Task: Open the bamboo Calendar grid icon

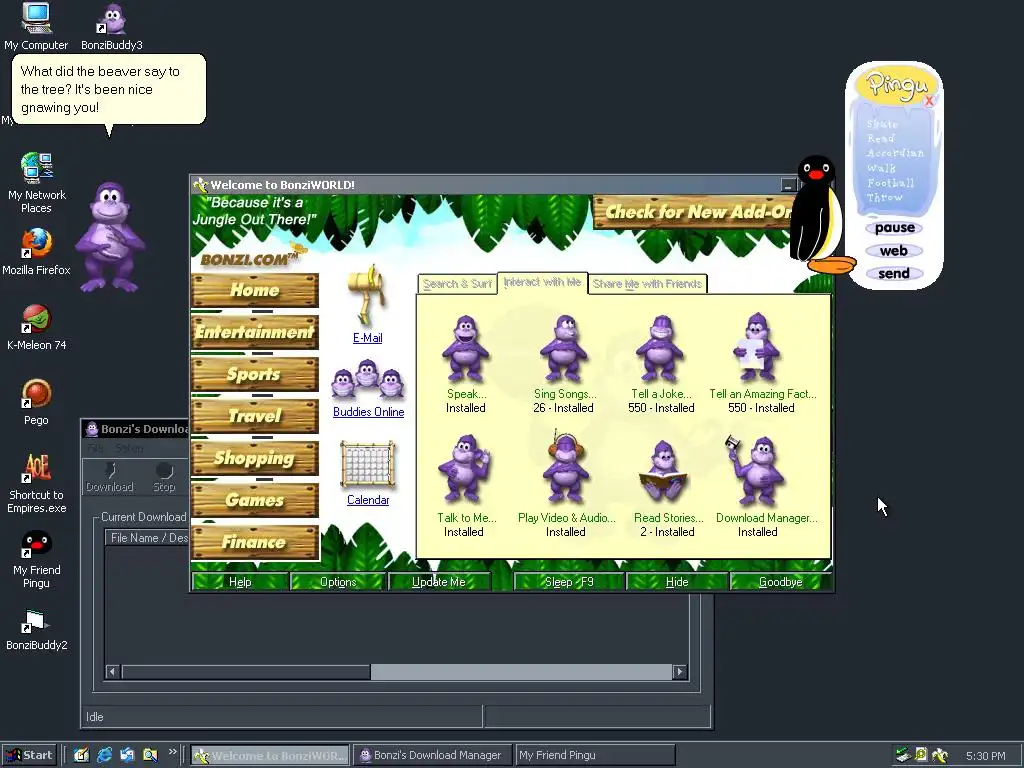Action: (368, 465)
